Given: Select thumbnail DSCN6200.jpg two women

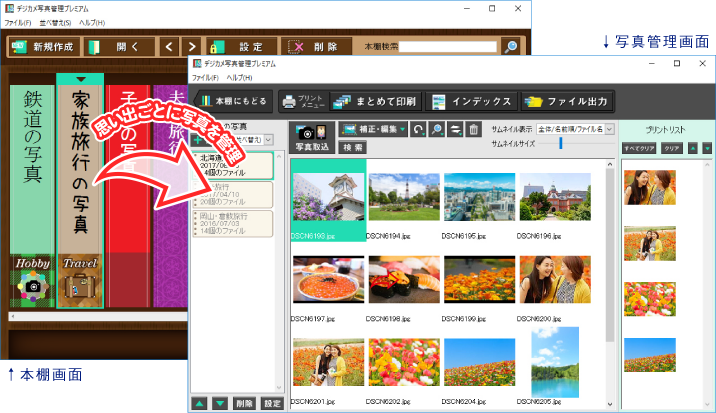Looking at the screenshot, I should [555, 280].
